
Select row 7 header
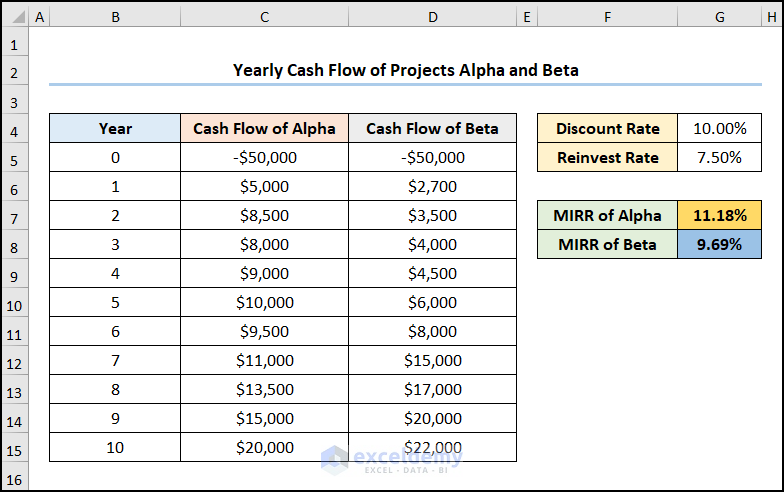point(15,216)
